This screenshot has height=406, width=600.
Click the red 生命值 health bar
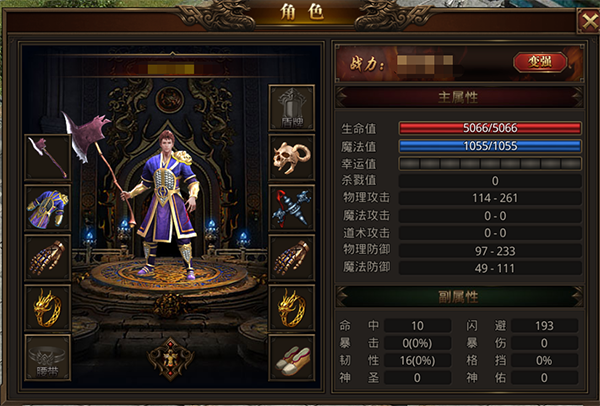[490, 128]
